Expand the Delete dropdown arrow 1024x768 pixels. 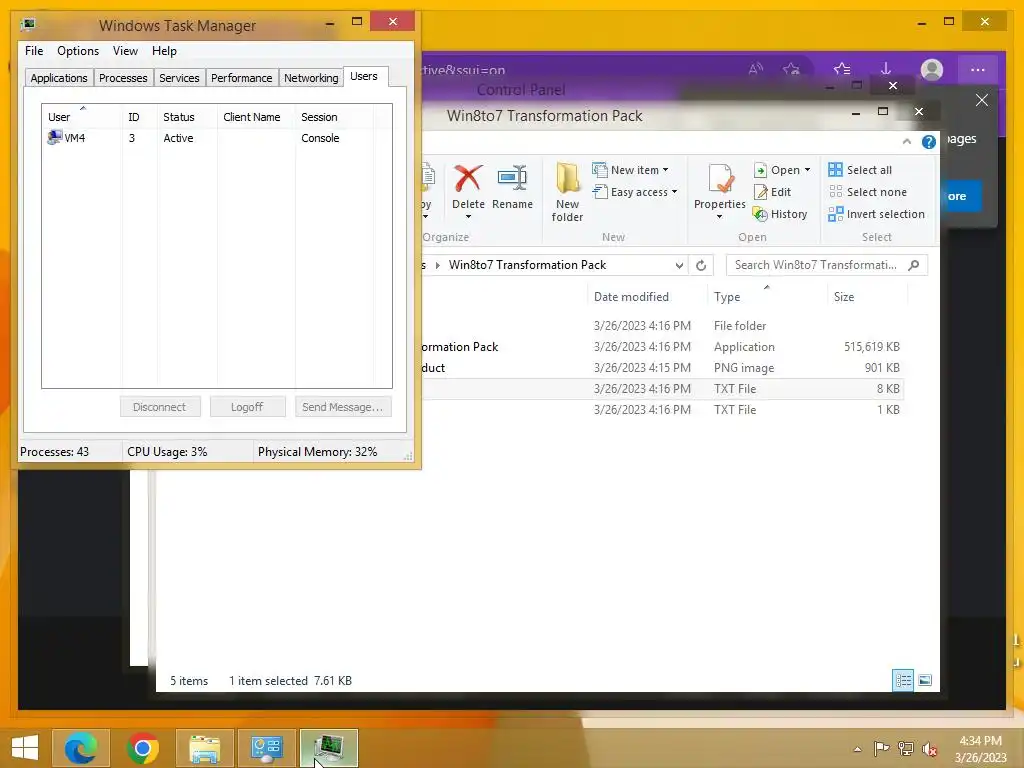point(468,217)
